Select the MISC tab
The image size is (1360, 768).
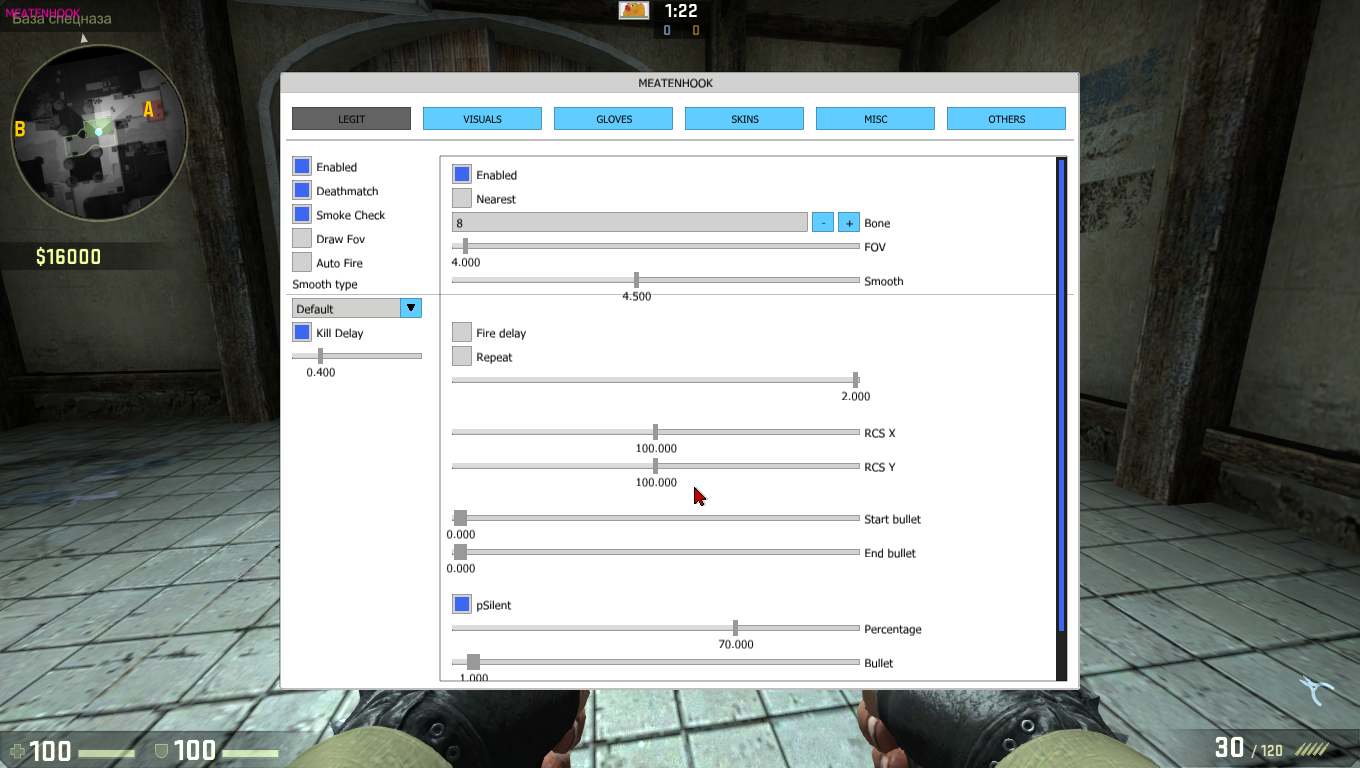[x=875, y=119]
